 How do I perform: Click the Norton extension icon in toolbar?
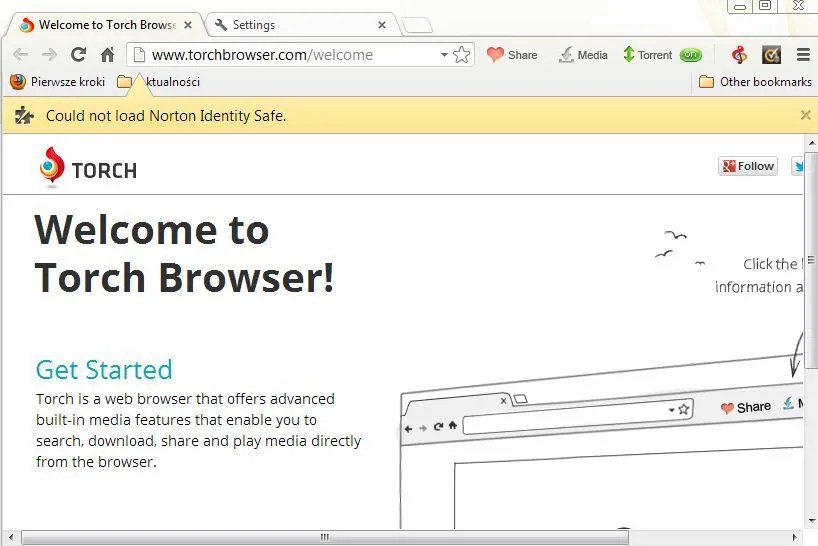(772, 55)
